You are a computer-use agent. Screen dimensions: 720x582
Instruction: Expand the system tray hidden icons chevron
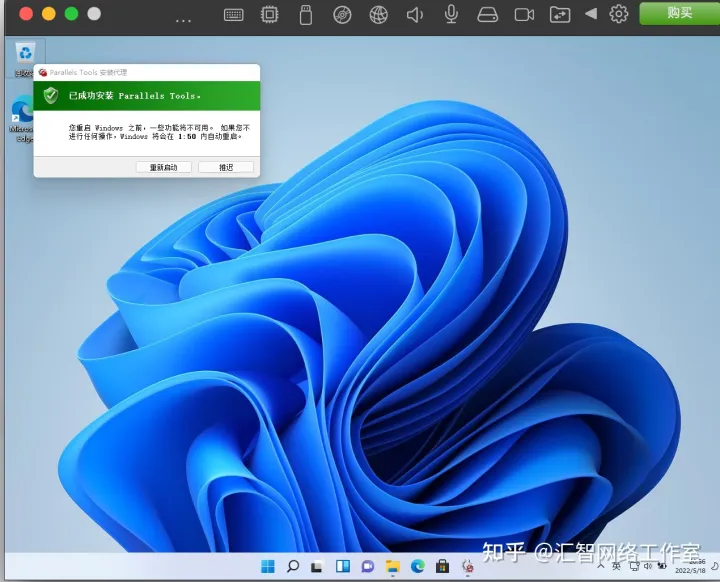(600, 566)
